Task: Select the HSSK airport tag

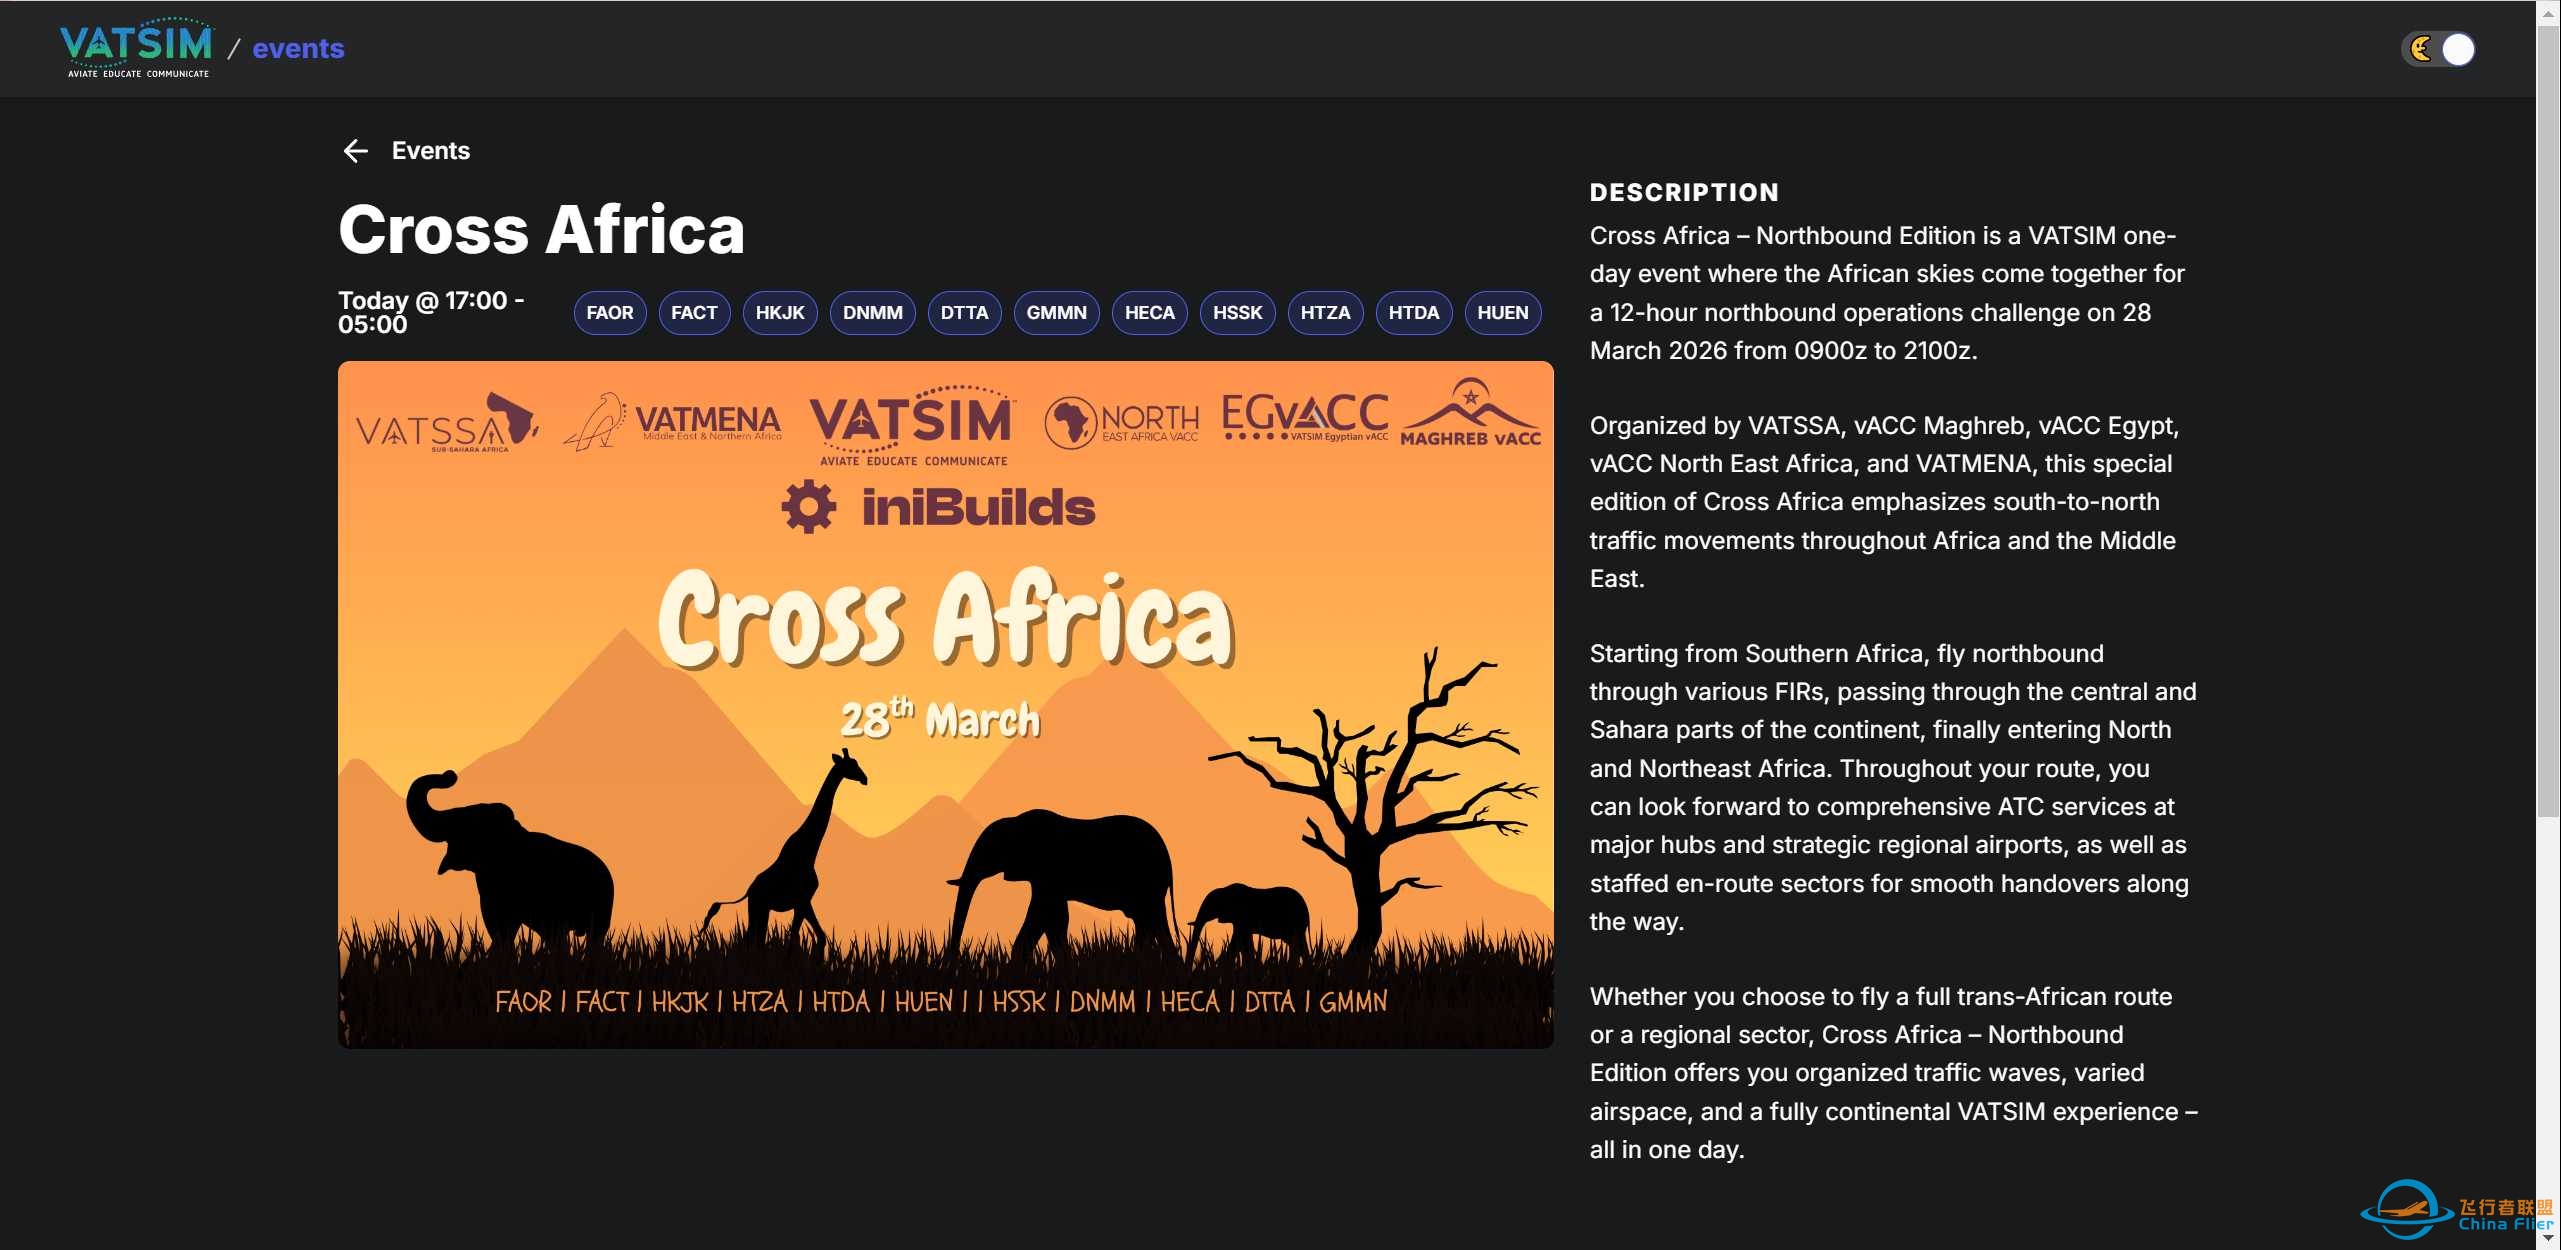Action: (1237, 313)
